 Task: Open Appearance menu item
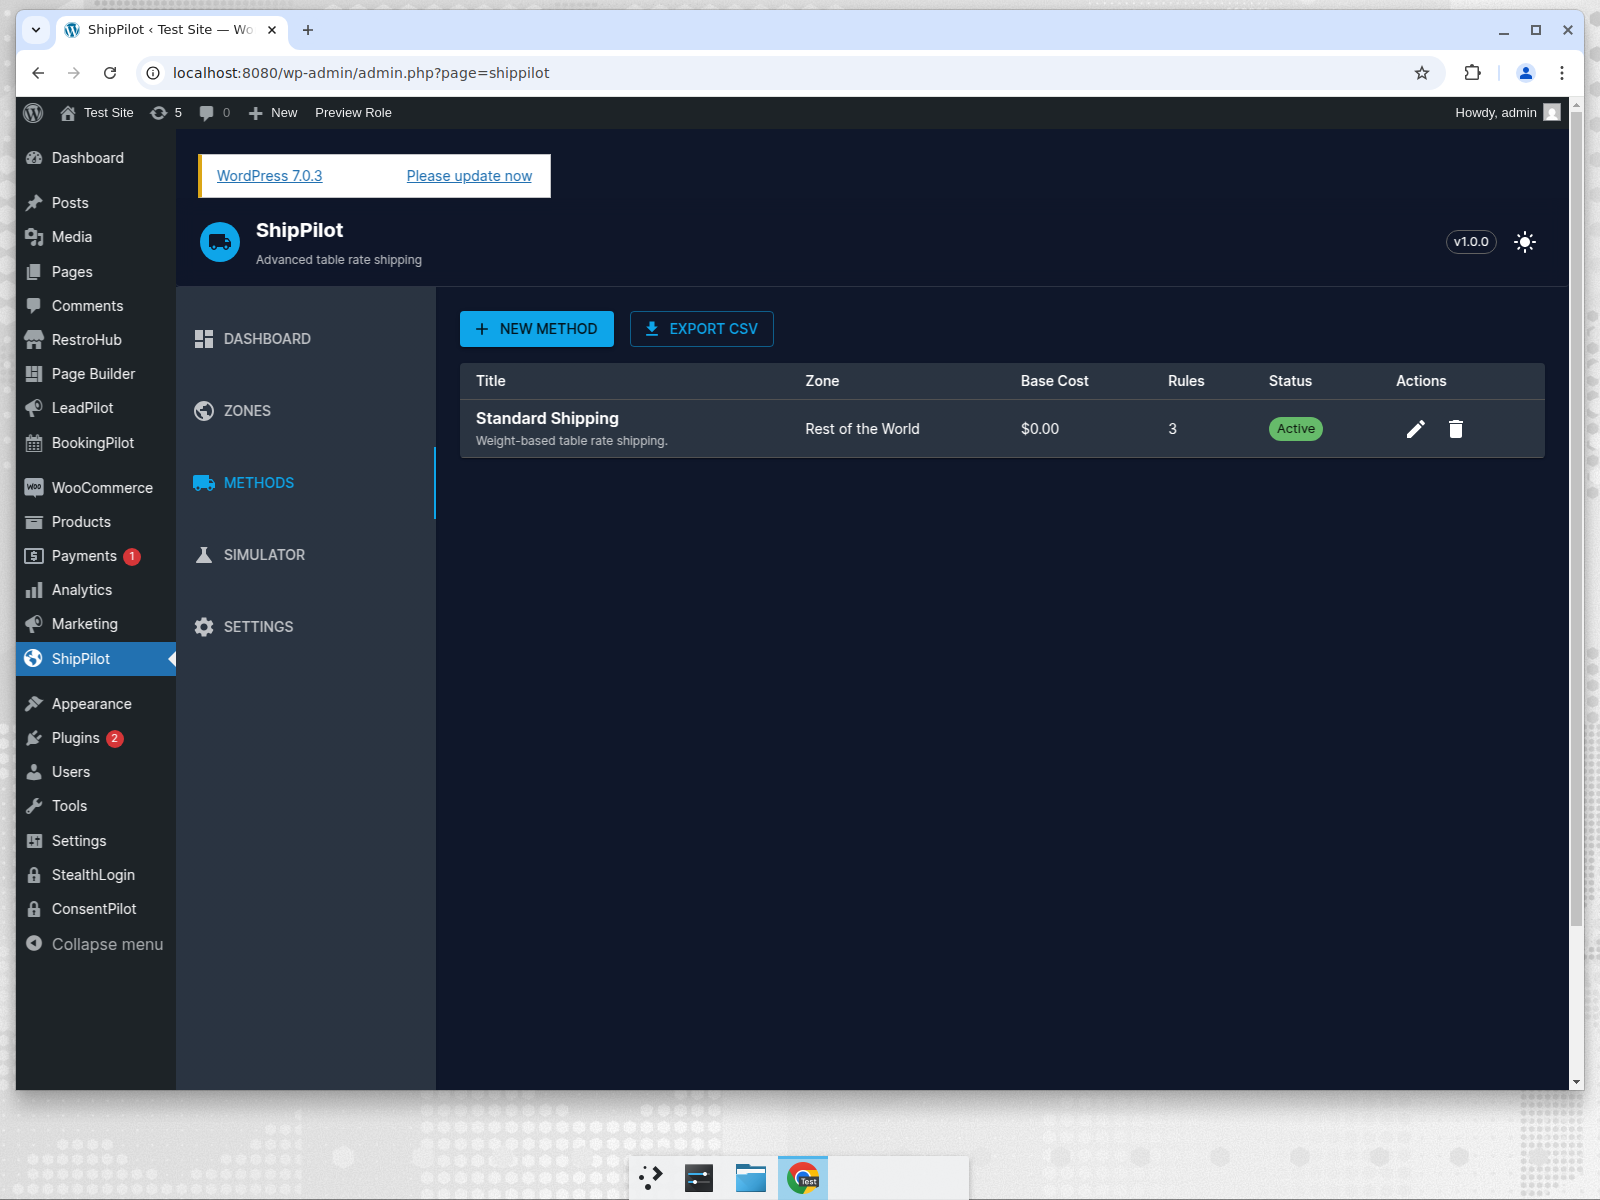[x=96, y=704]
